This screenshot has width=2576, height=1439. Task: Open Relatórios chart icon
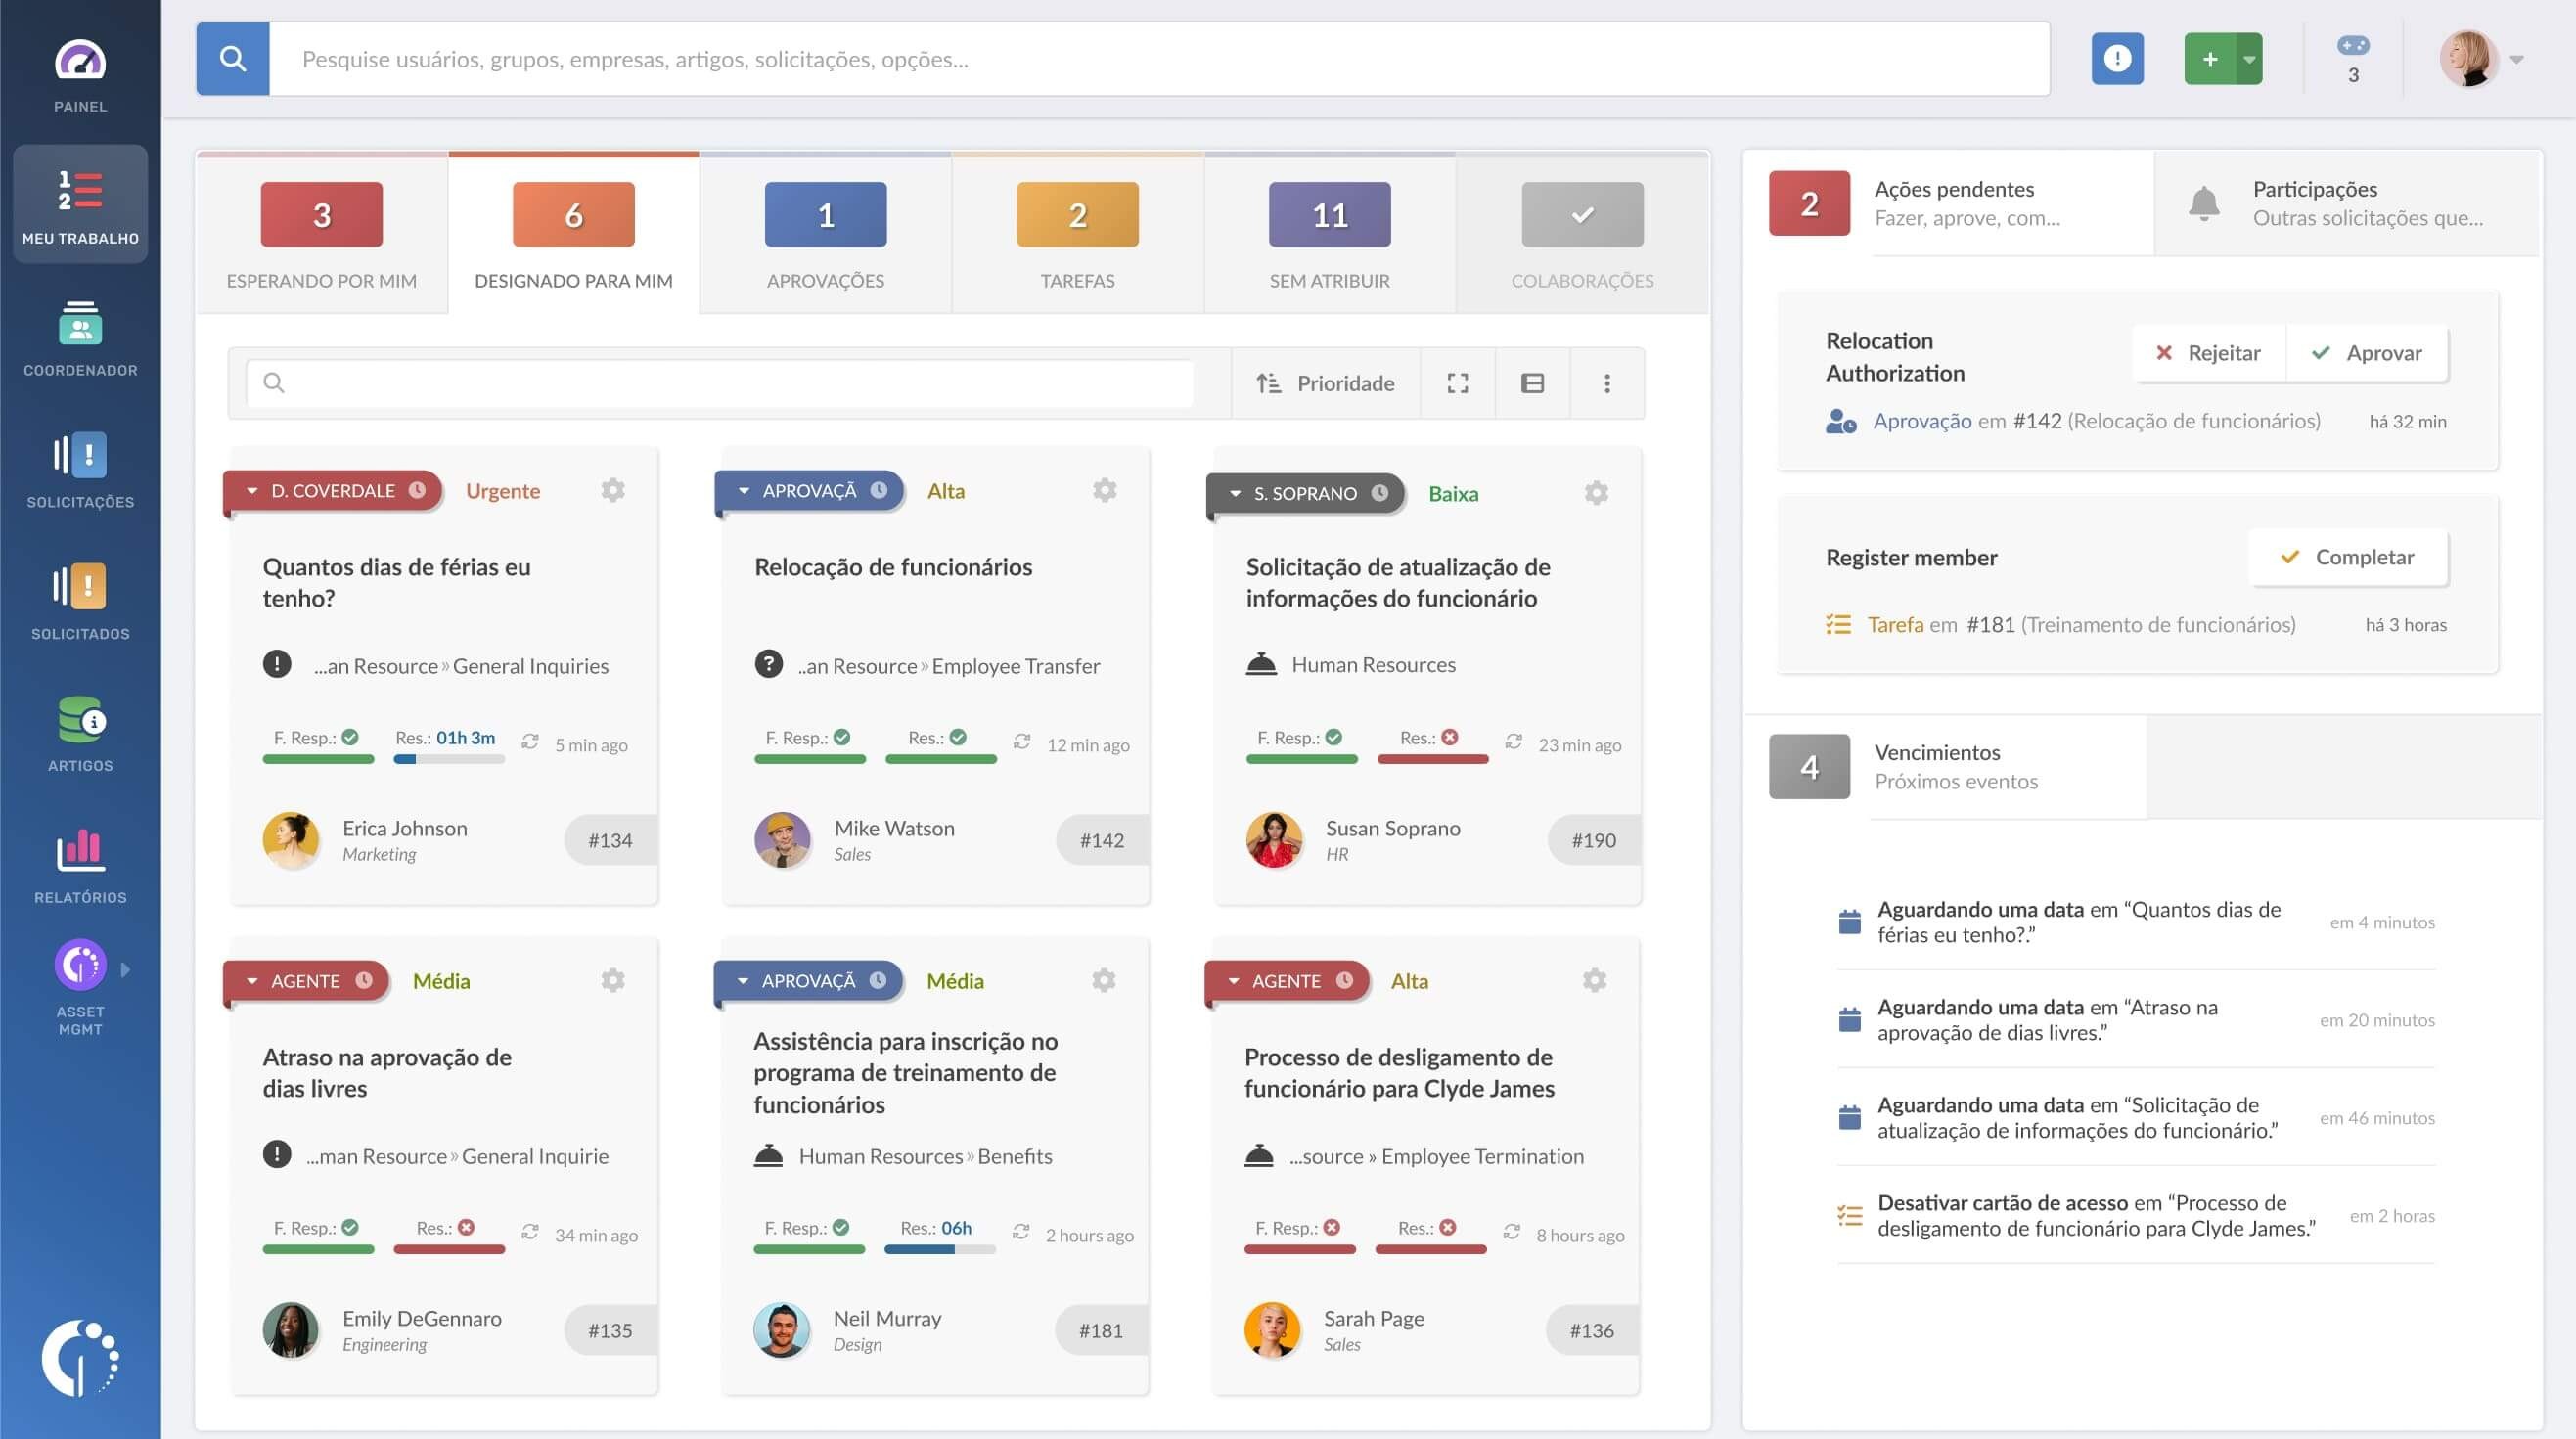click(x=80, y=852)
